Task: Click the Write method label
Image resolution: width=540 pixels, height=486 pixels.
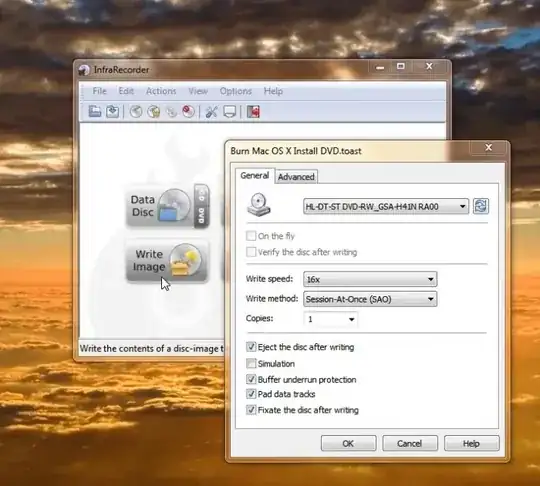Action: pos(272,298)
